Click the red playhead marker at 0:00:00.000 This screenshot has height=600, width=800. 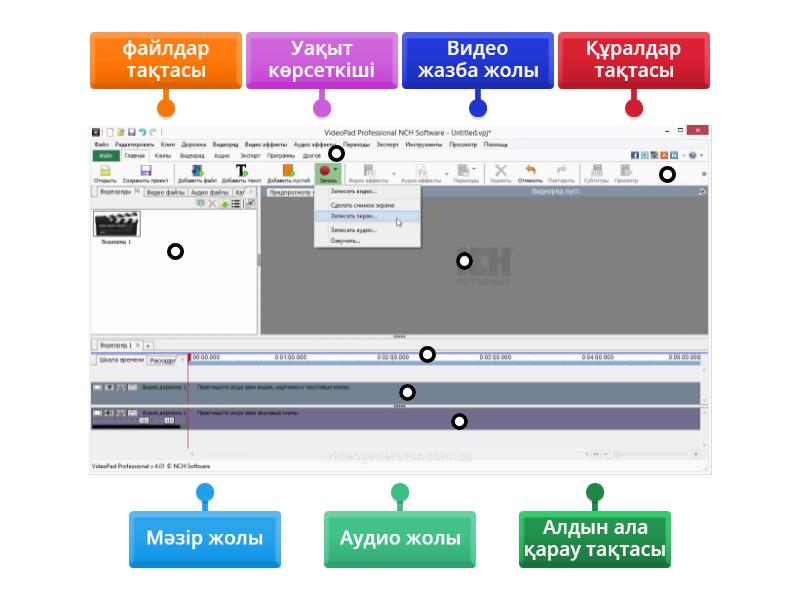[x=189, y=358]
